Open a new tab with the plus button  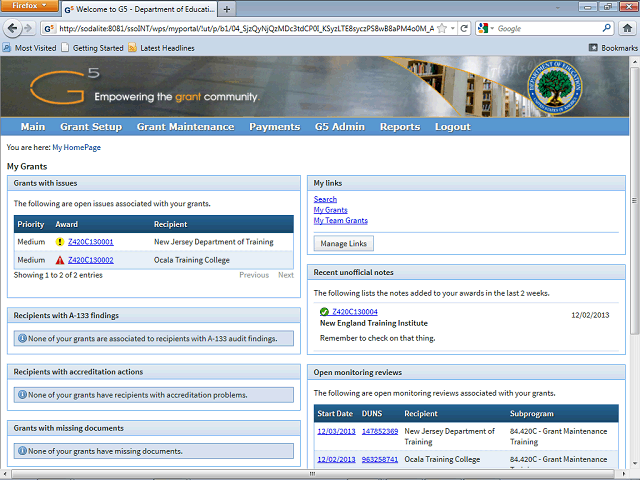point(227,8)
